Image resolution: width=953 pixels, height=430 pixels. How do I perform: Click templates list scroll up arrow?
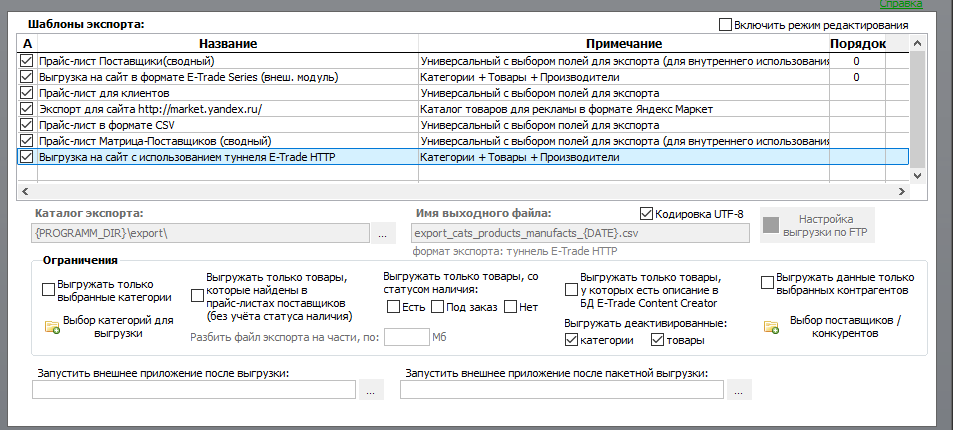click(x=918, y=43)
